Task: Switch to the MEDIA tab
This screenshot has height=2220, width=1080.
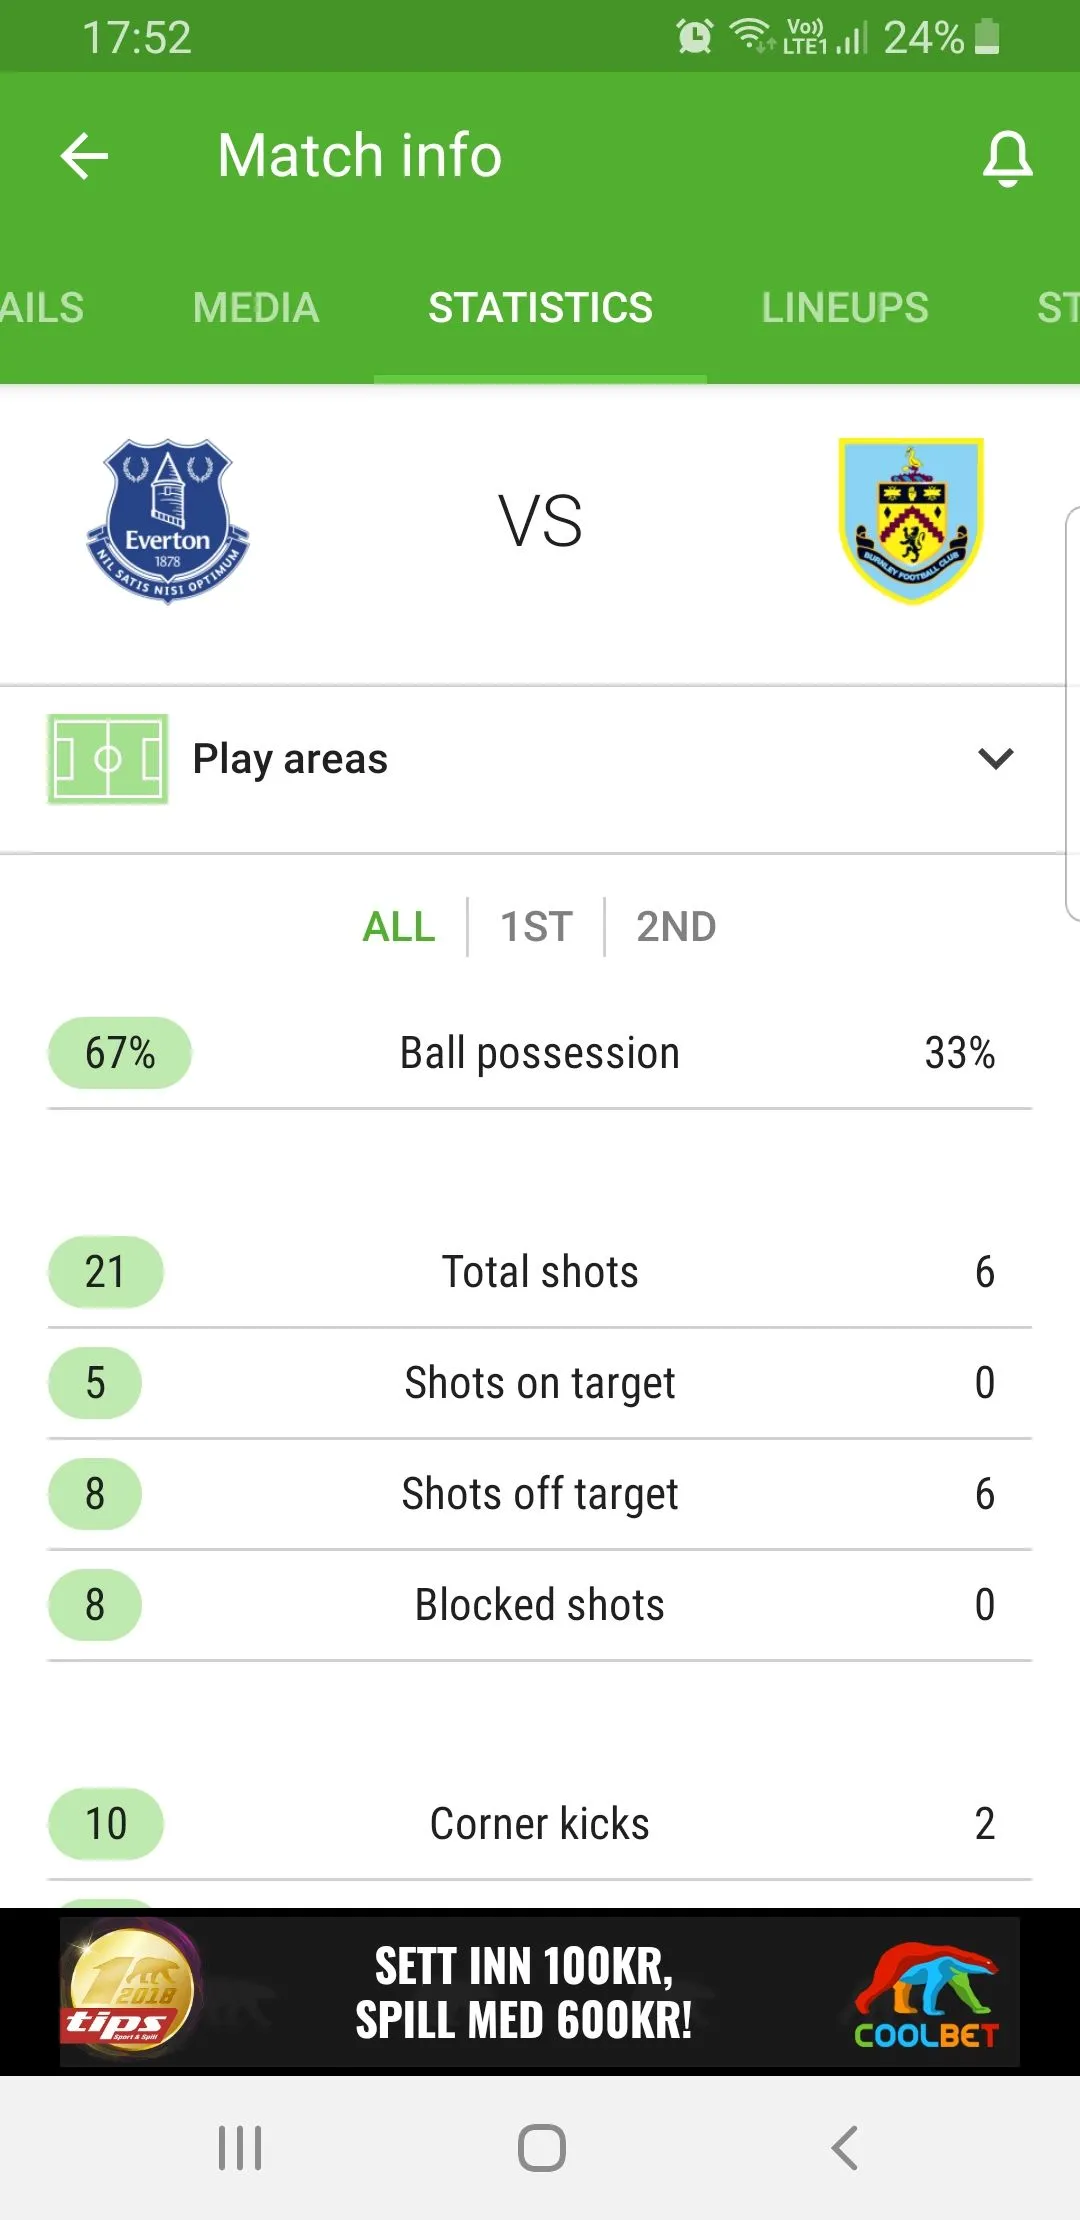Action: coord(256,308)
